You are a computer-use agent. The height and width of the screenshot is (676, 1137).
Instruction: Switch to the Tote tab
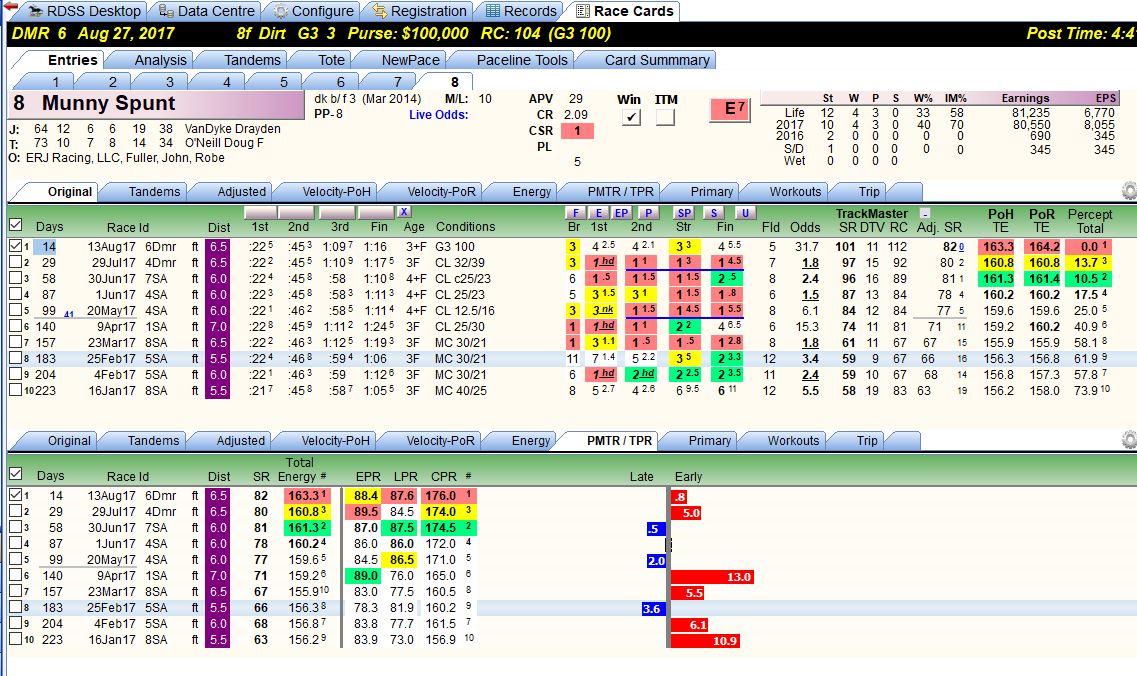tap(331, 60)
